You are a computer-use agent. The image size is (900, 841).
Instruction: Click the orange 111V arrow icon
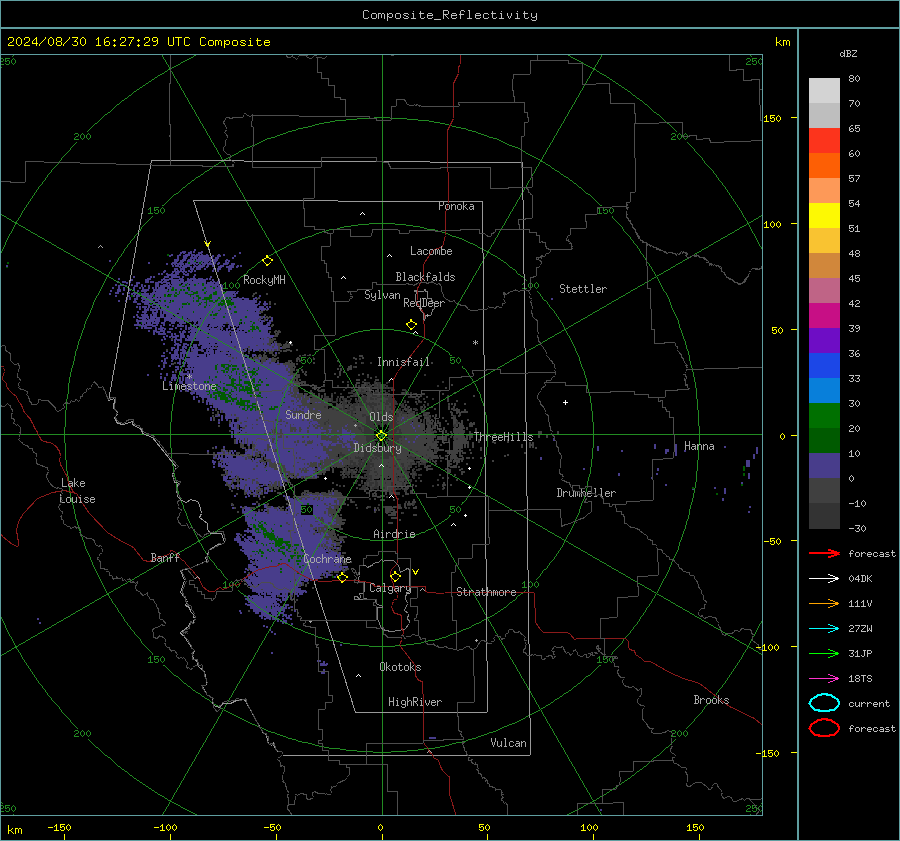click(x=824, y=603)
